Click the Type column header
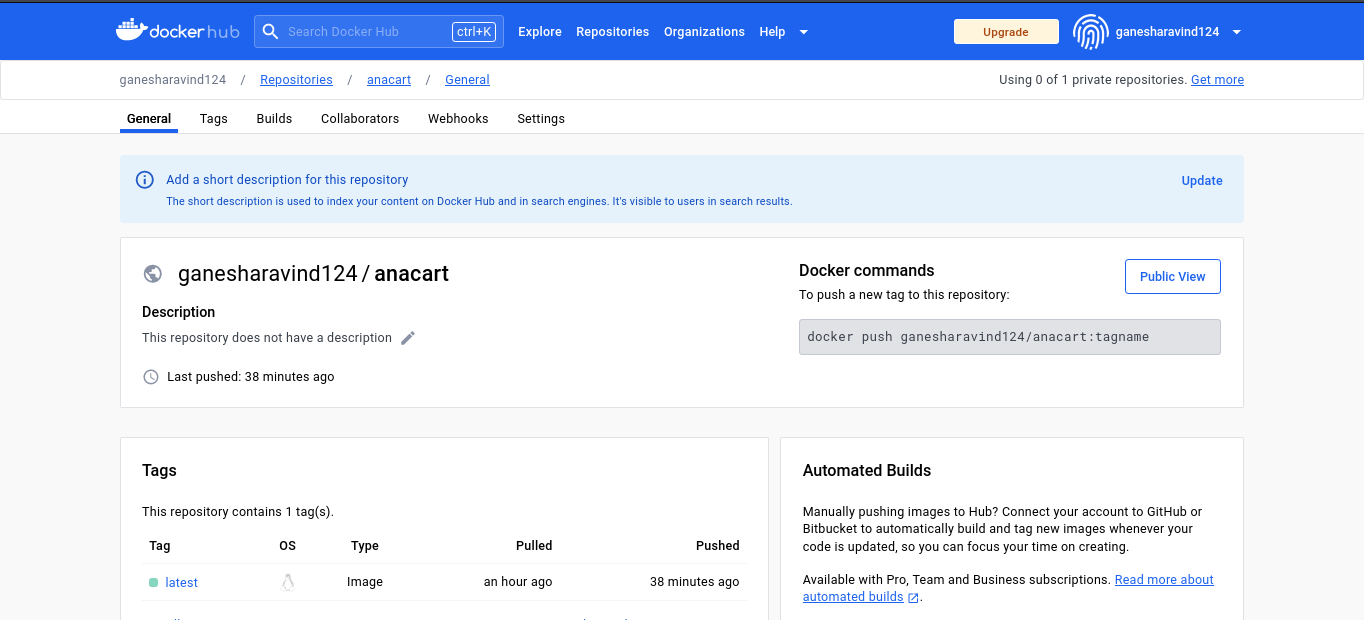Image resolution: width=1364 pixels, height=620 pixels. [365, 546]
